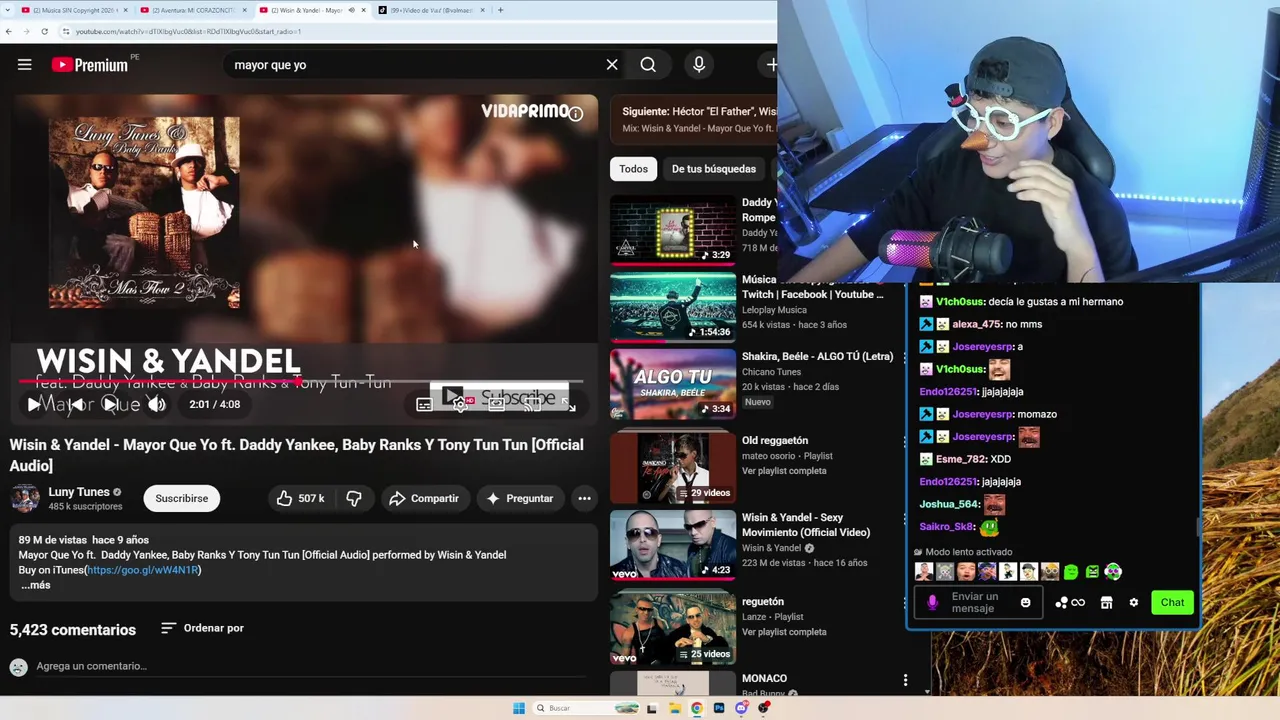Open the video player settings gear
This screenshot has width=1280, height=720.
460,404
